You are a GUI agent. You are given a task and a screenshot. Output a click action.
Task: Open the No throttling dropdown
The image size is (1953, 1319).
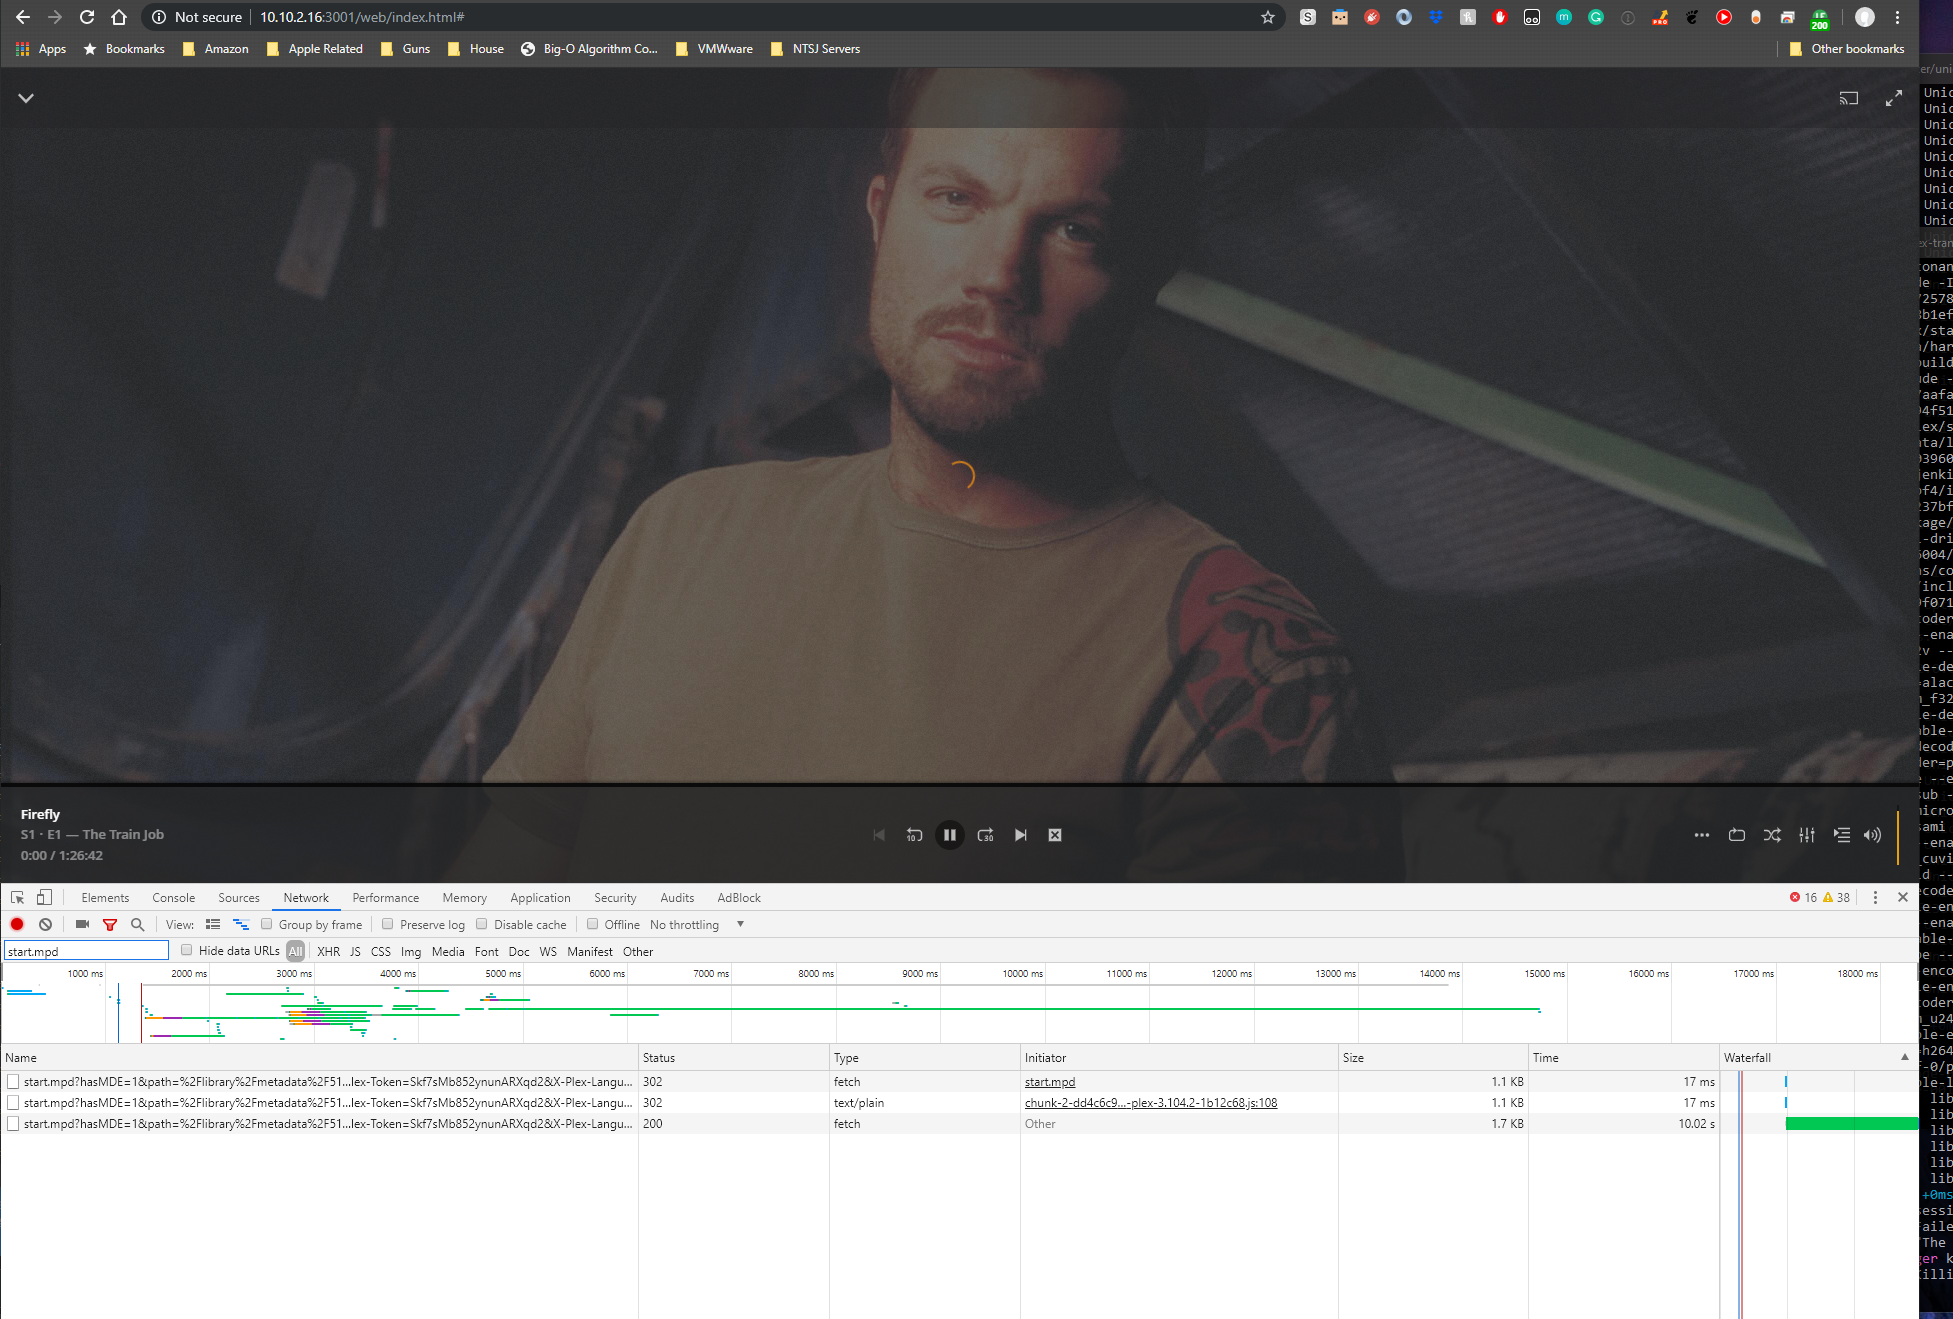pos(697,925)
